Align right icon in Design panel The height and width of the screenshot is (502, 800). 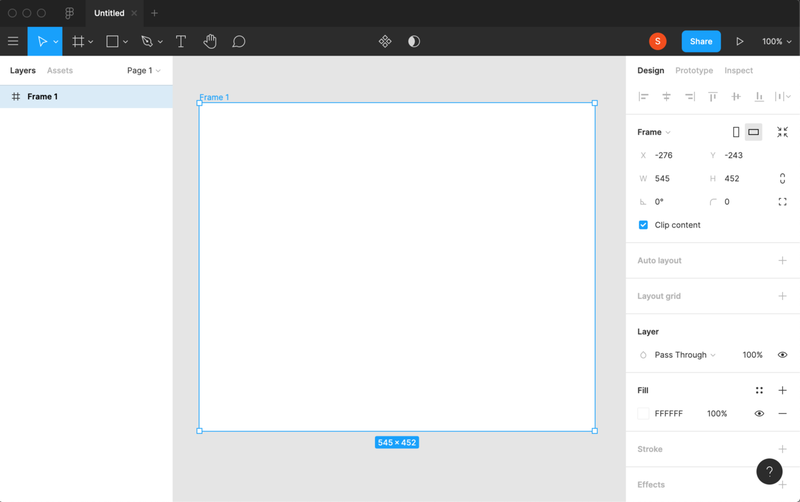click(690, 96)
